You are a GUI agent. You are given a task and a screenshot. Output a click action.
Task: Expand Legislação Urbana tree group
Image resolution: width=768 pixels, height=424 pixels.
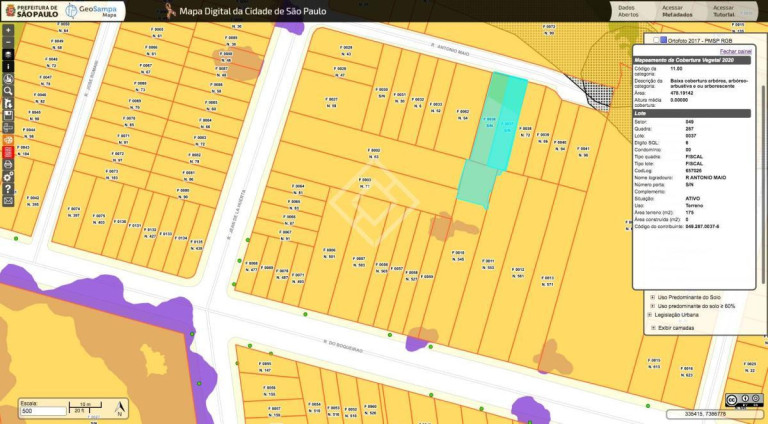click(650, 315)
